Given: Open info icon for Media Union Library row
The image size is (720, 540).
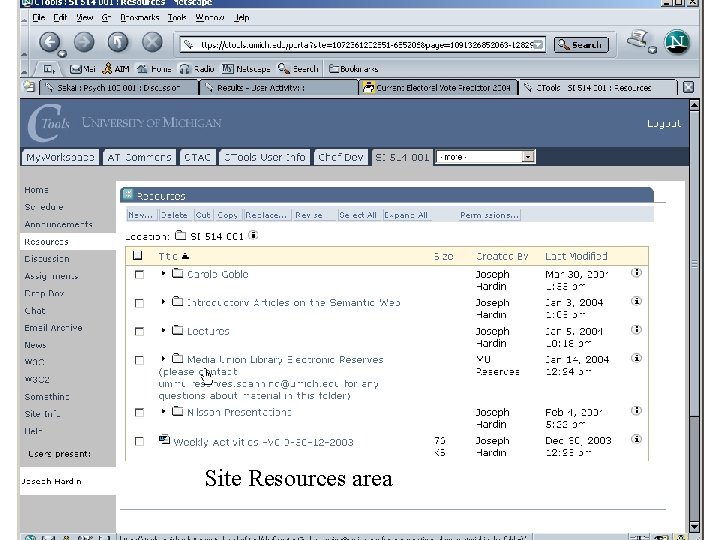Looking at the screenshot, I should tap(636, 358).
